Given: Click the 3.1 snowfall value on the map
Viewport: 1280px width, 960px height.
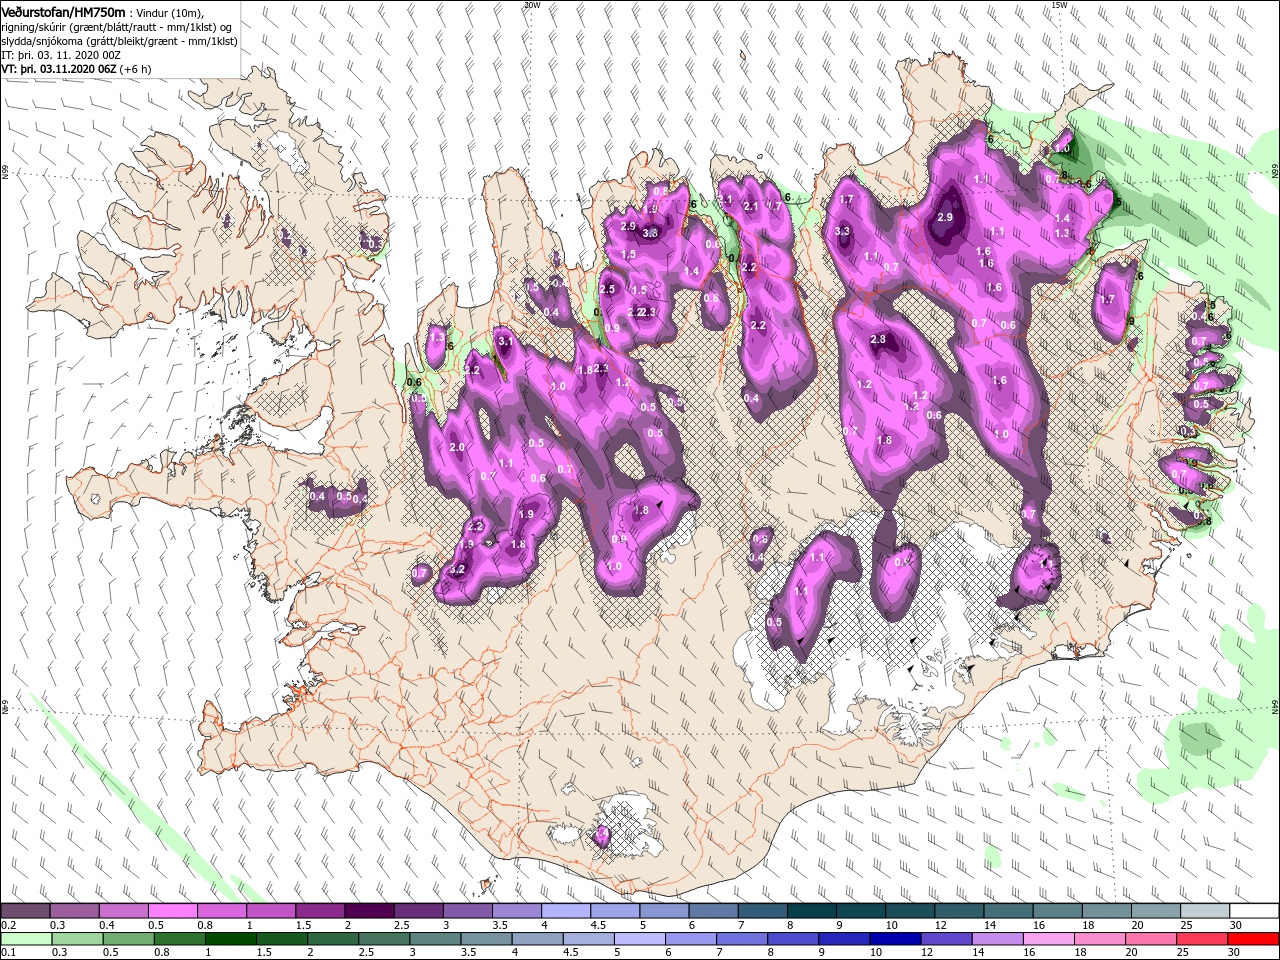Looking at the screenshot, I should pyautogui.click(x=505, y=342).
